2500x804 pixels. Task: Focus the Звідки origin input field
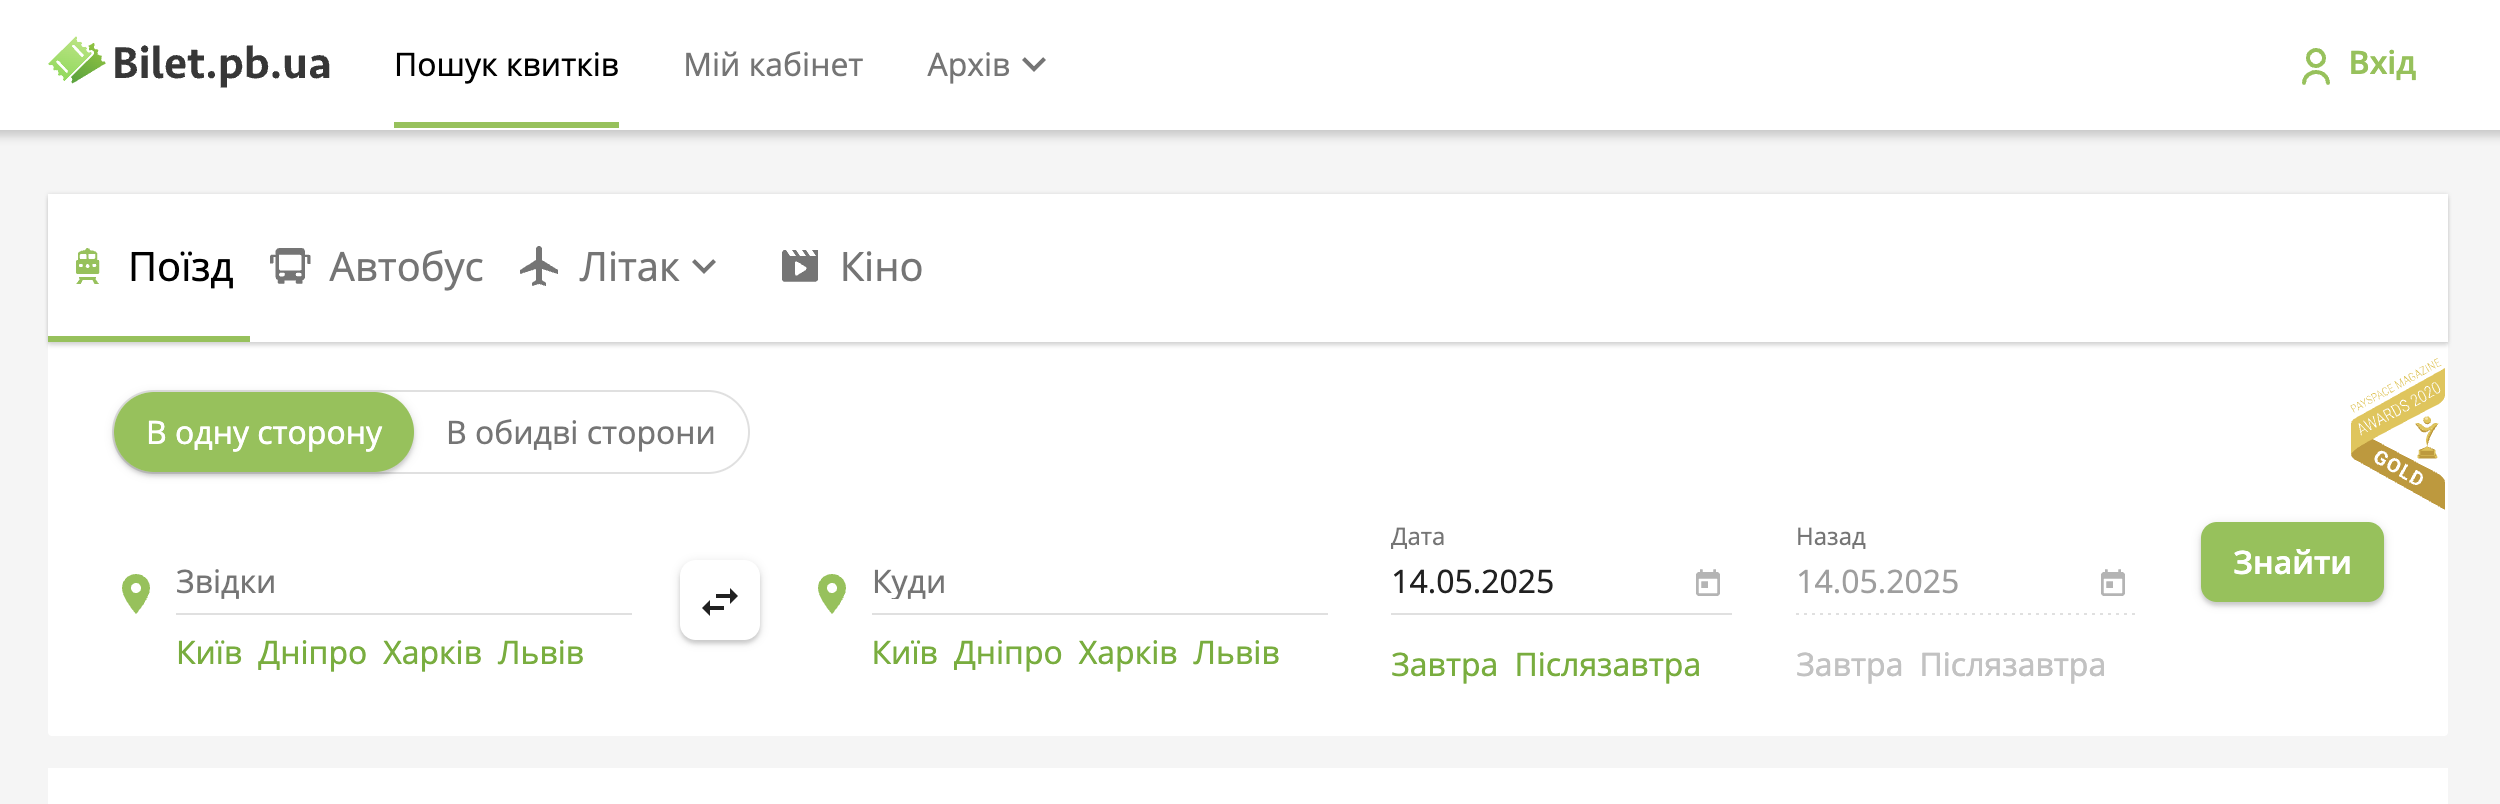(x=404, y=582)
